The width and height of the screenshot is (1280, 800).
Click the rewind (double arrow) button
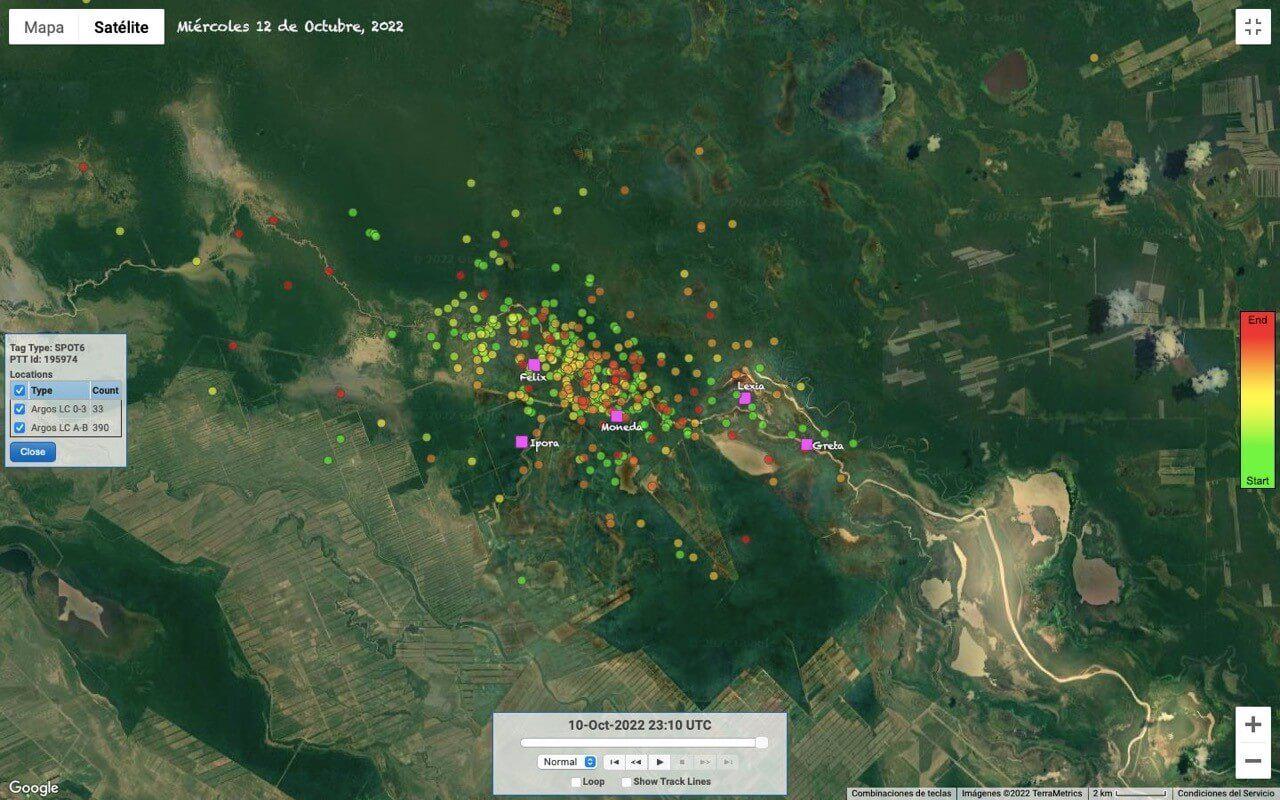coord(636,762)
